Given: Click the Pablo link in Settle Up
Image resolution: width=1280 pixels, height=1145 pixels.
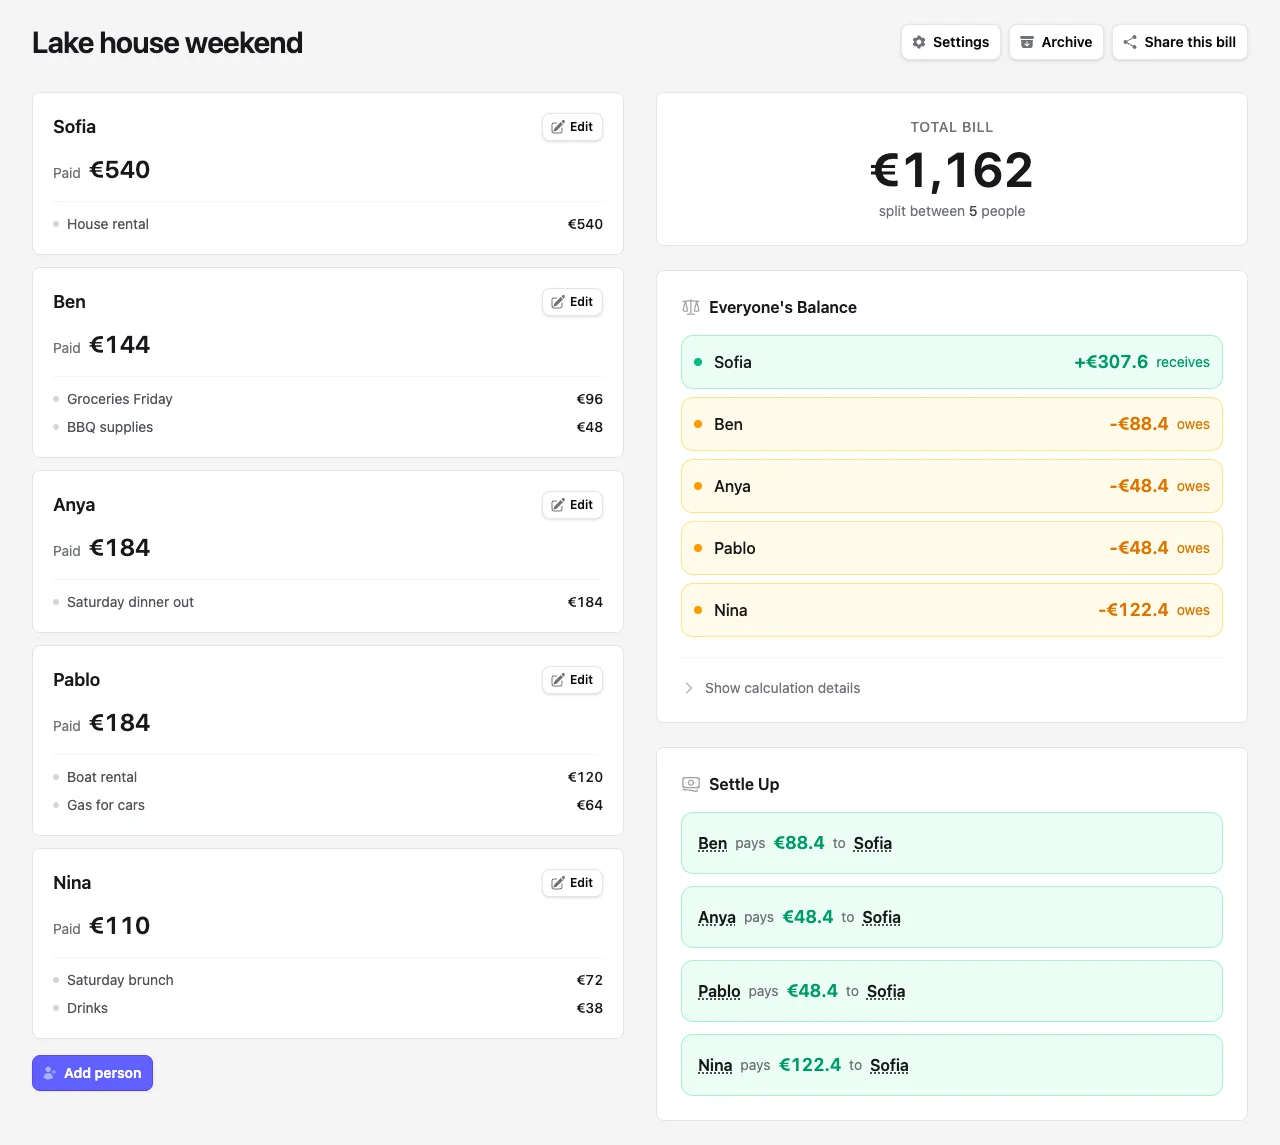Looking at the screenshot, I should [719, 991].
